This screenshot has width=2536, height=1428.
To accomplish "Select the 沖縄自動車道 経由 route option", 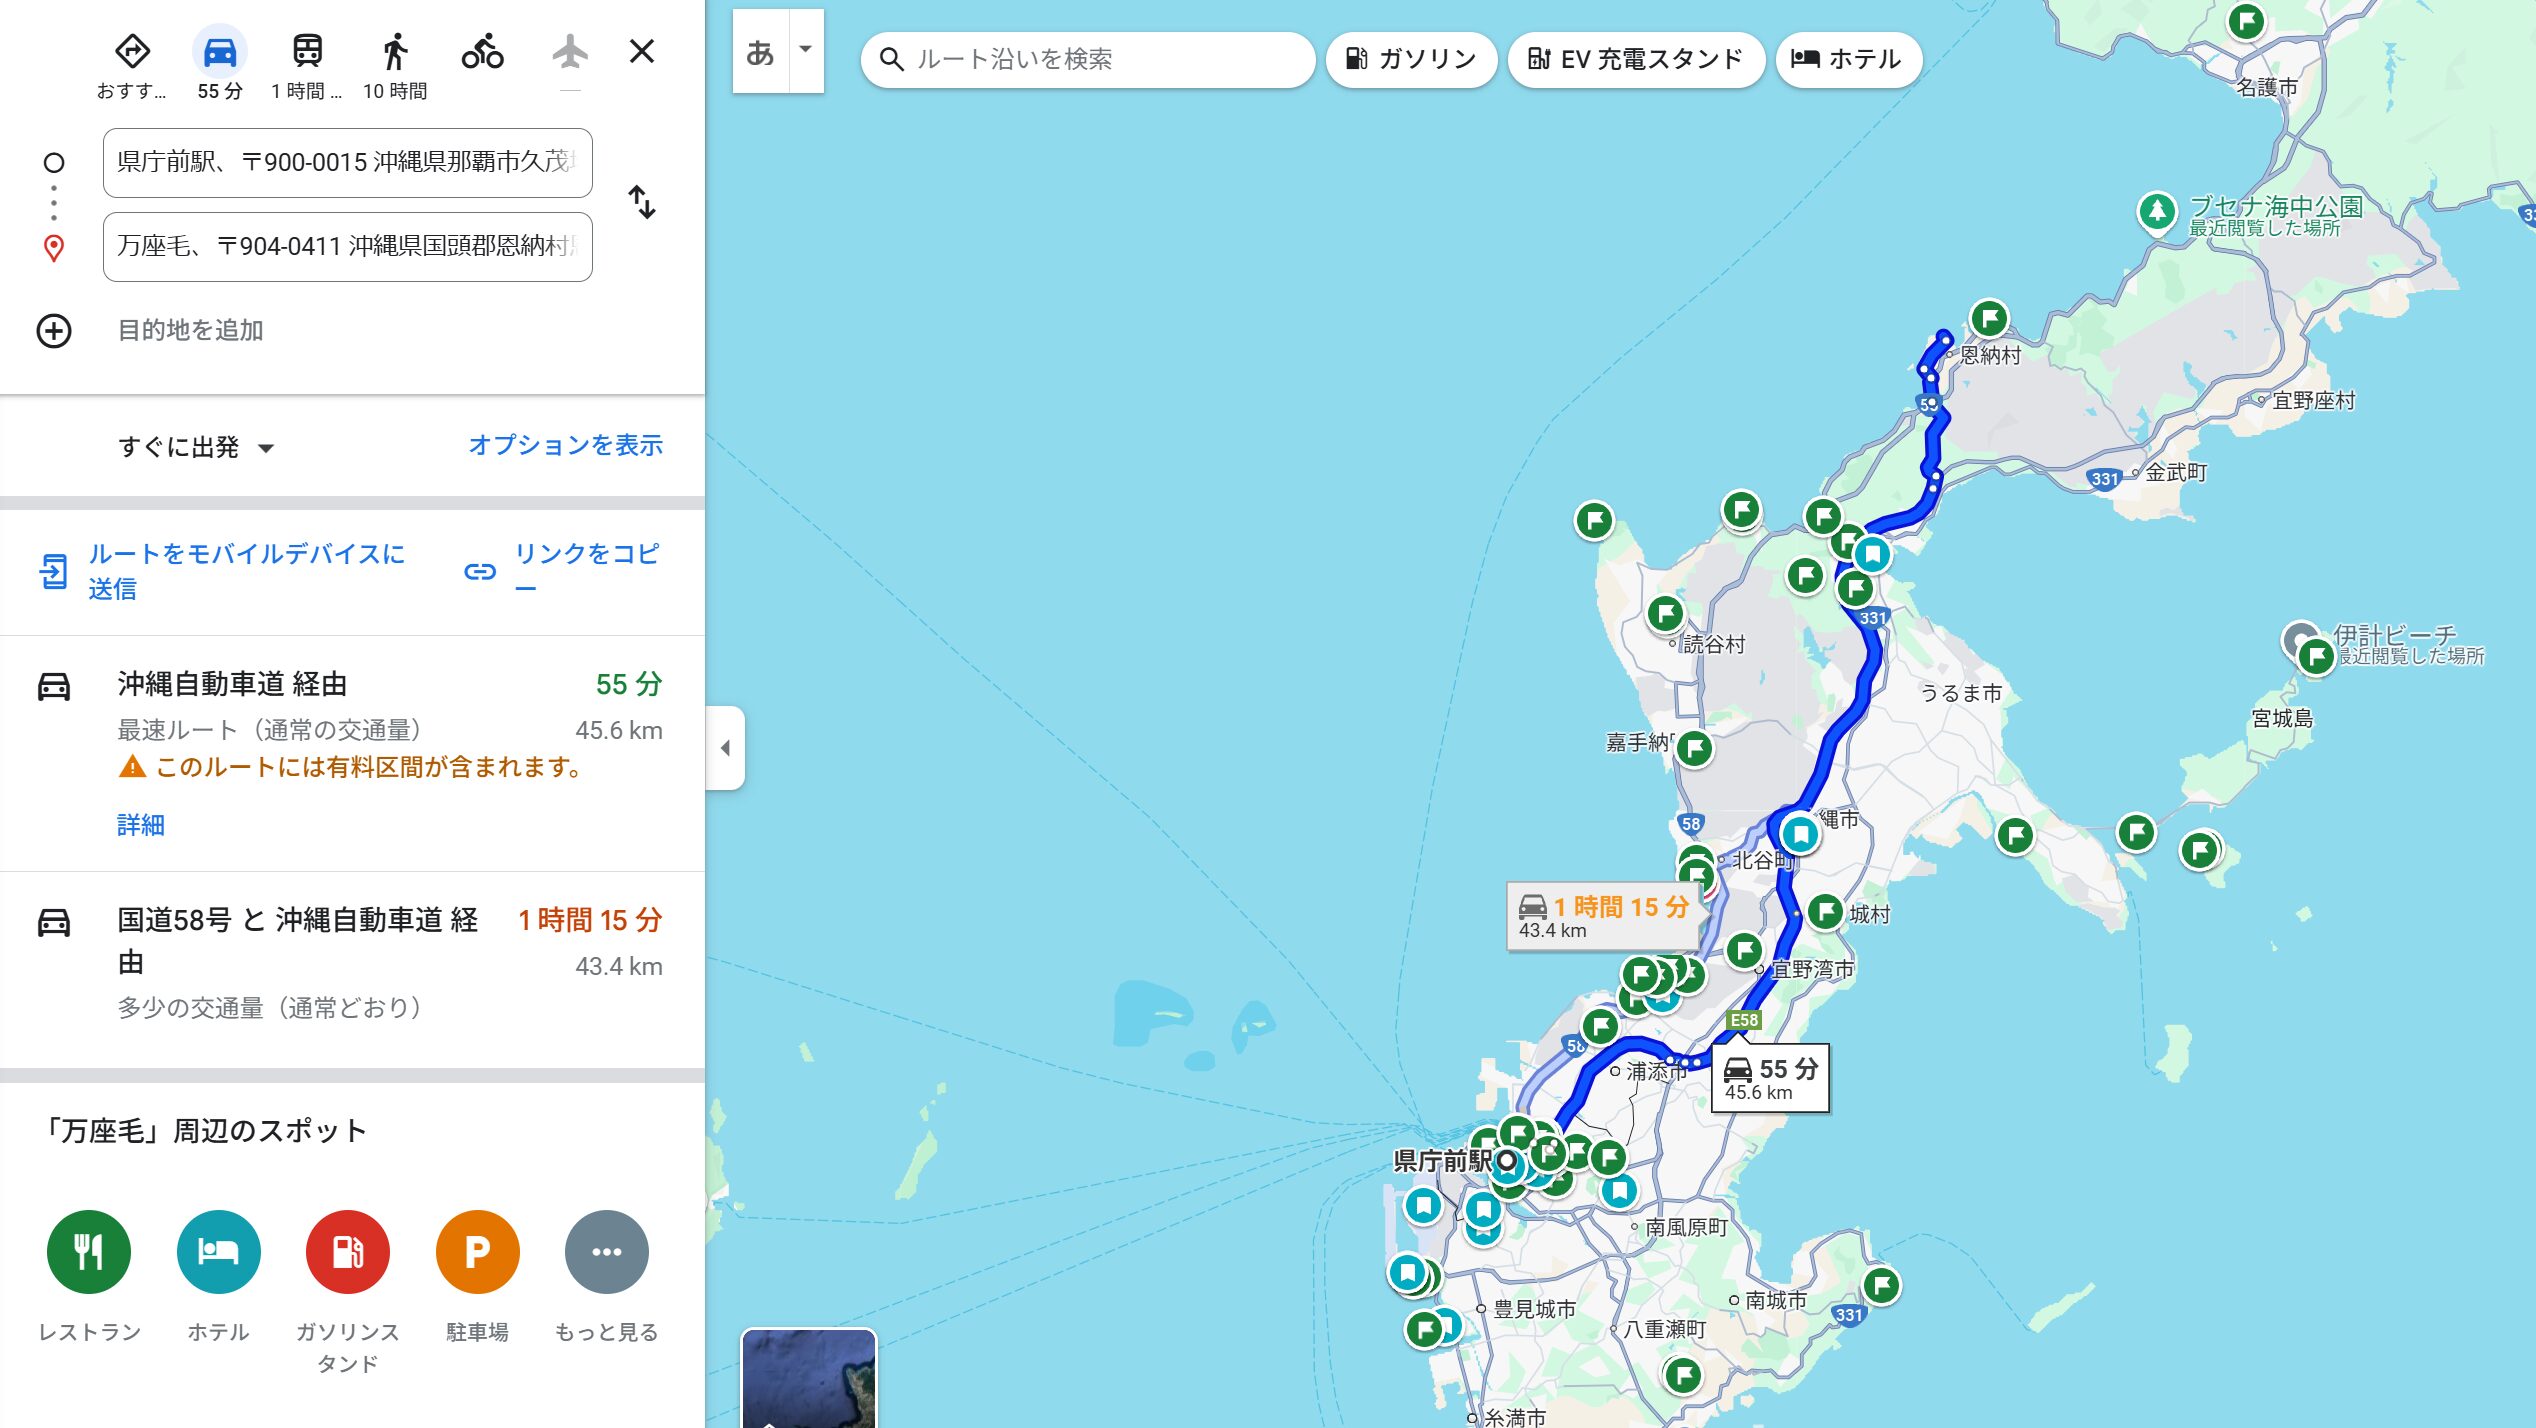I will 352,753.
